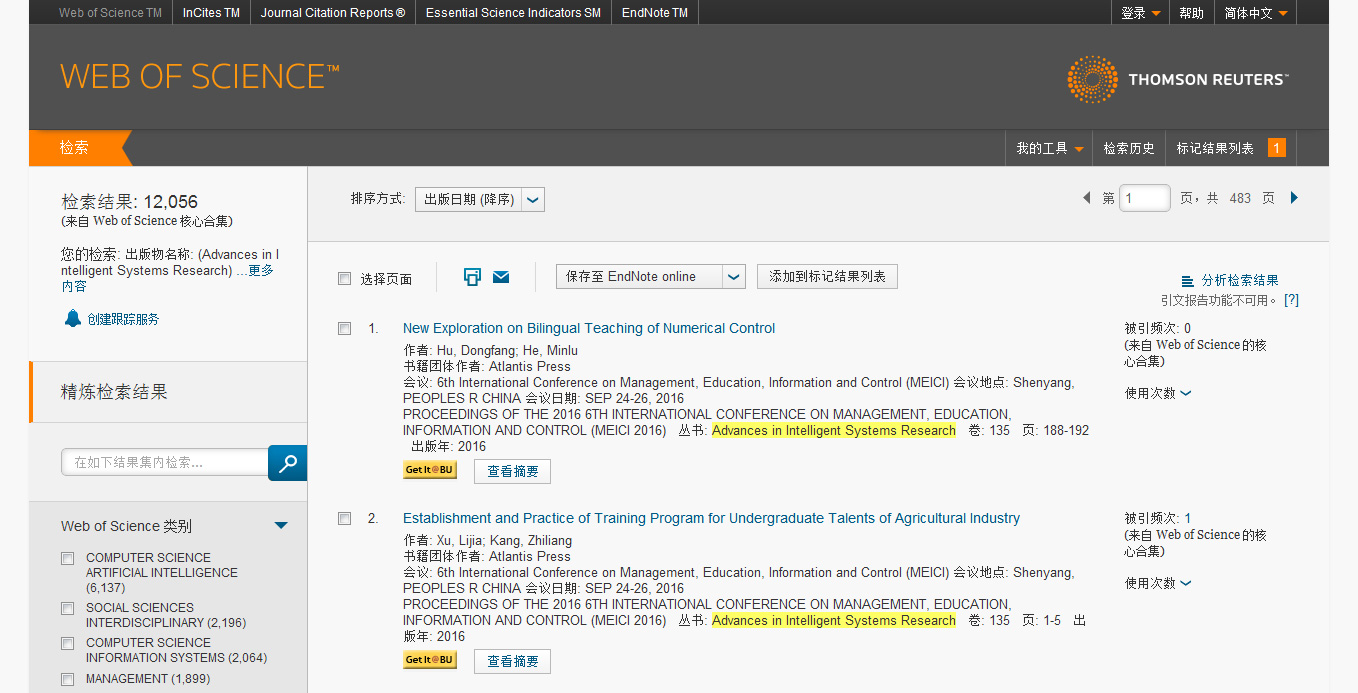
Task: Click the magnifier search-within-results button
Action: point(288,463)
